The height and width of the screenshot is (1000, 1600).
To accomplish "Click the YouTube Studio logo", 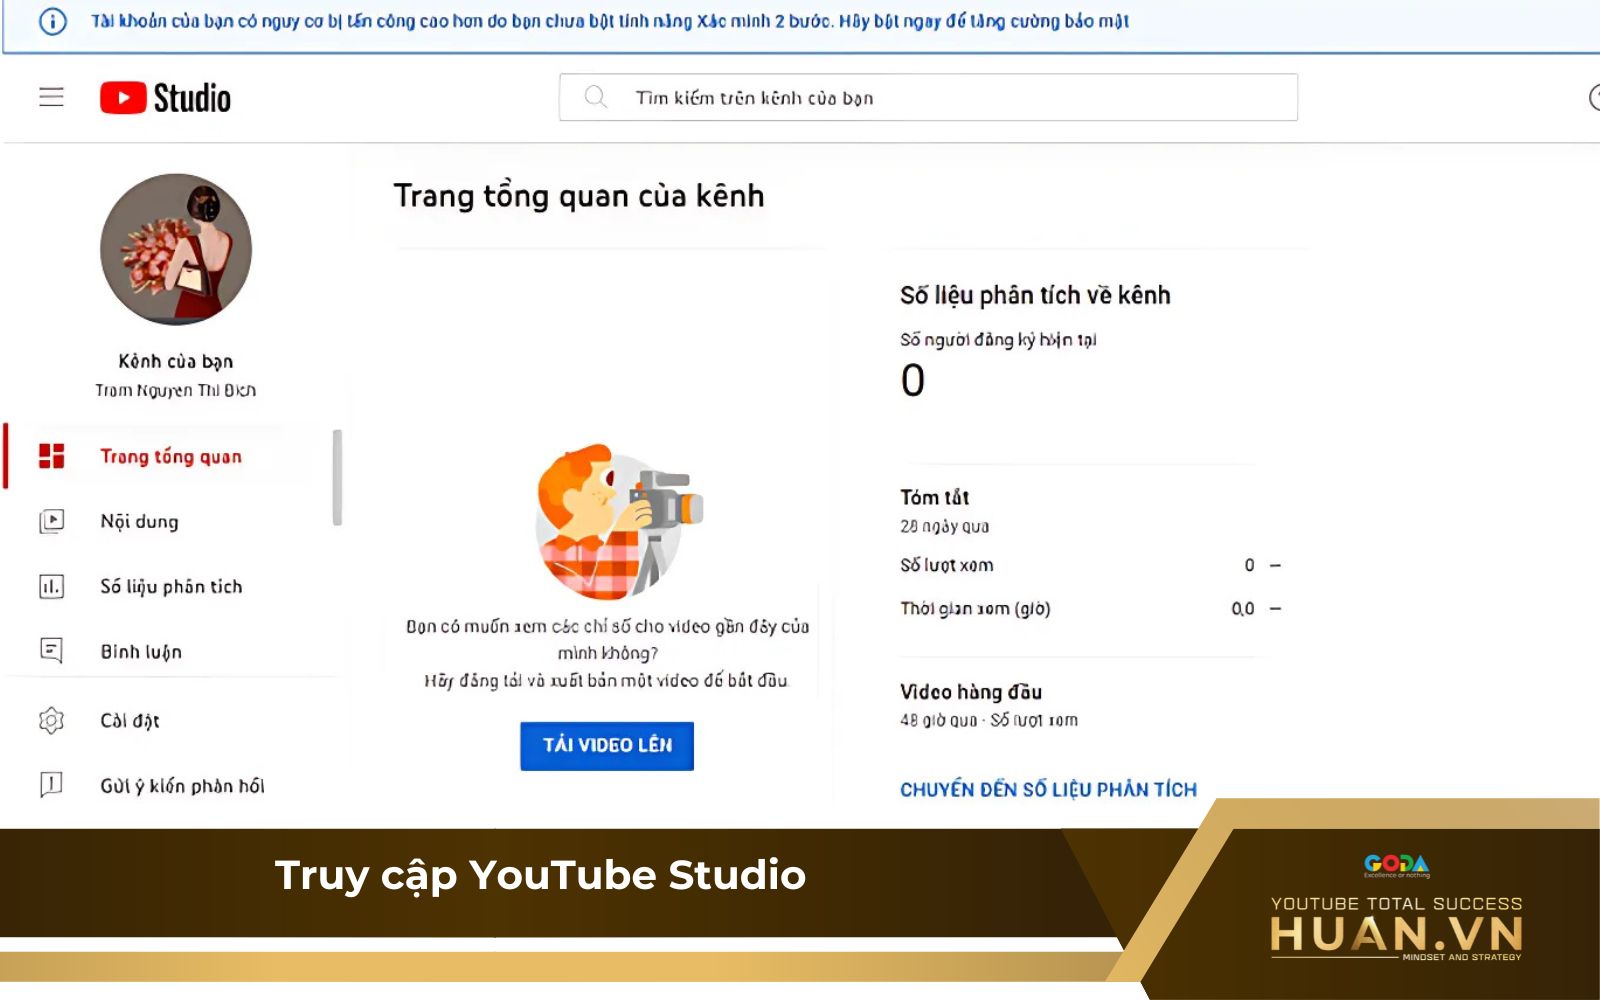I will click(165, 98).
